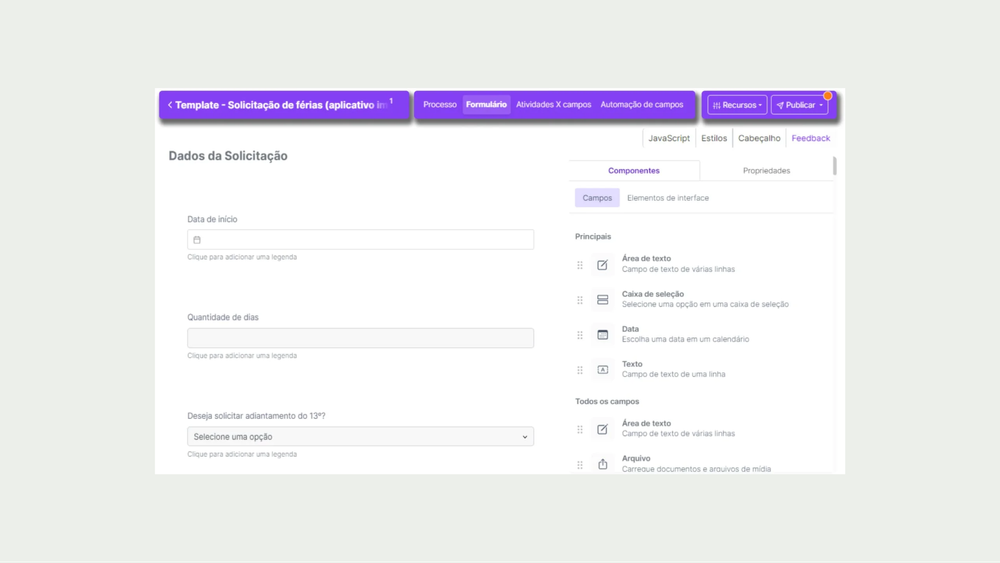This screenshot has width=1000, height=563.
Task: Select the Elementos de interface sub-tab
Action: pos(667,198)
